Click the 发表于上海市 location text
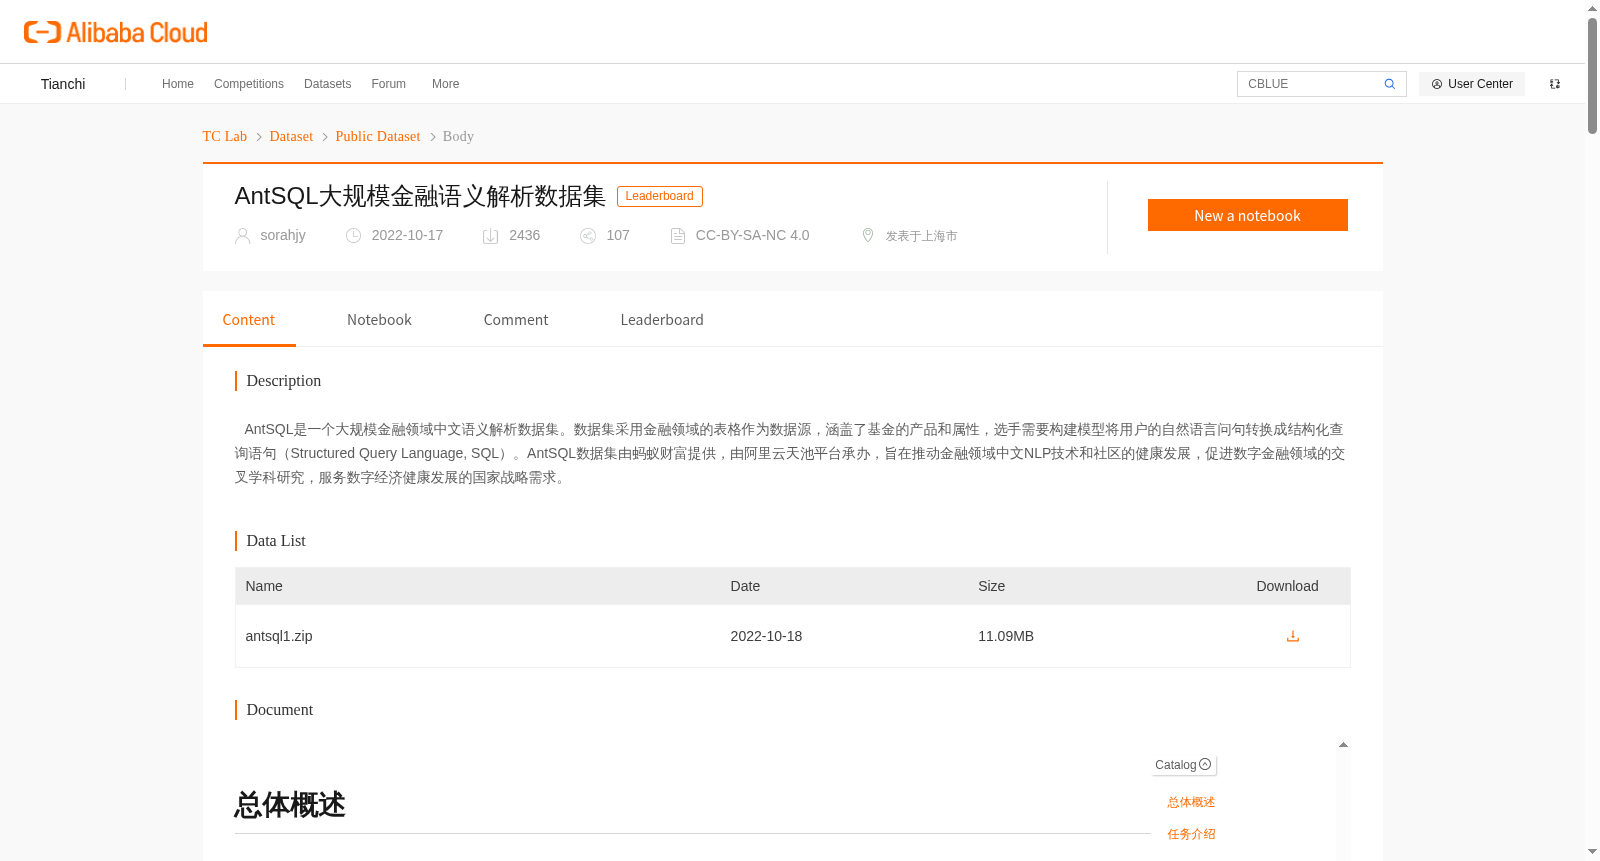This screenshot has width=1600, height=861. pyautogui.click(x=922, y=236)
